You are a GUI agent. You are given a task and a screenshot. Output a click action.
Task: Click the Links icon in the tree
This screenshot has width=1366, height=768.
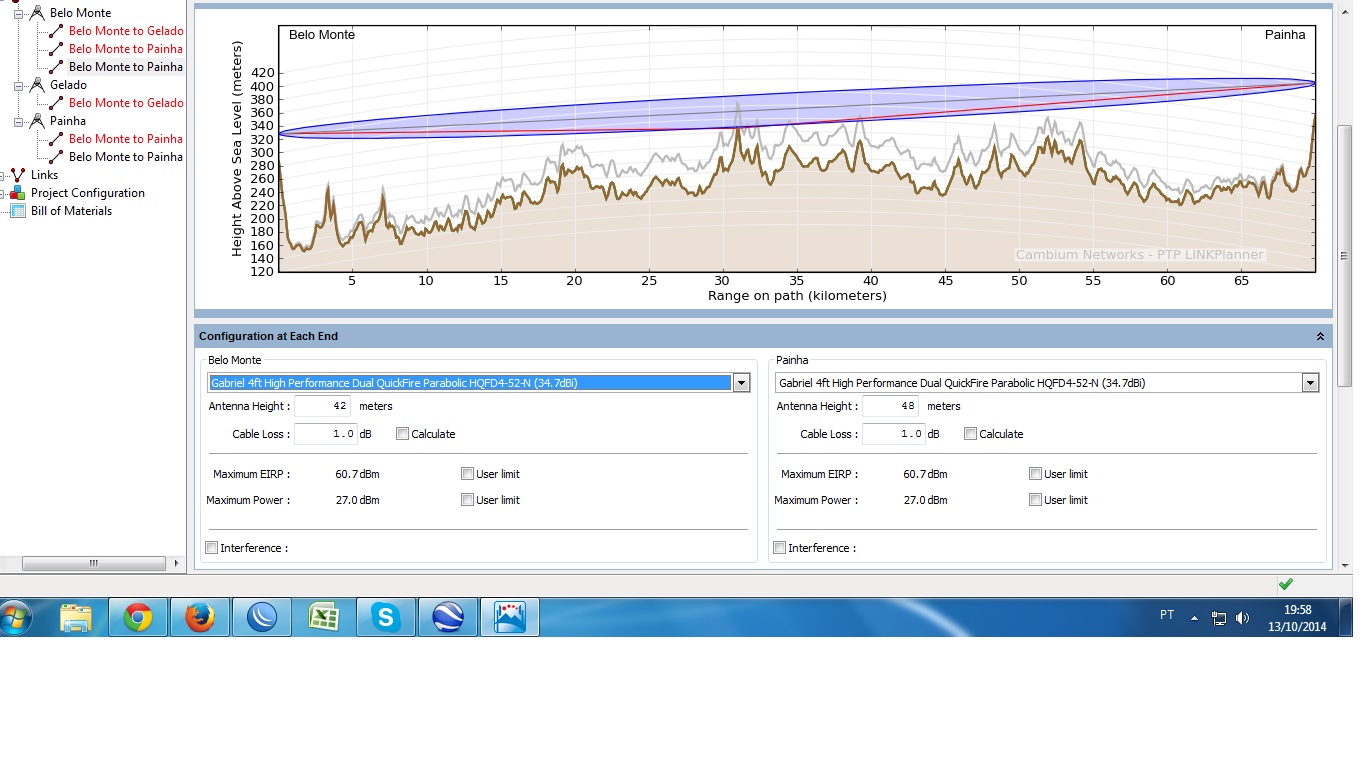pyautogui.click(x=17, y=175)
